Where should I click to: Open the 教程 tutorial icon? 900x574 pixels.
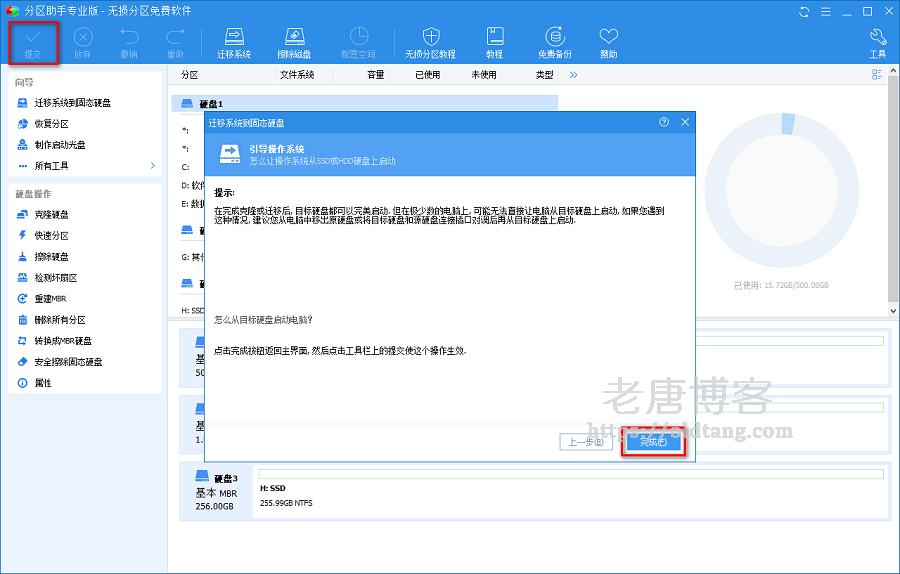494,41
